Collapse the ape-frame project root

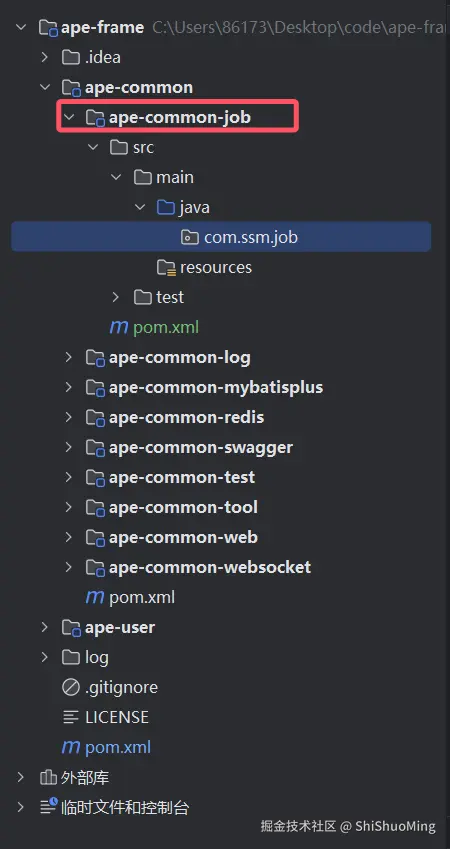(x=21, y=27)
